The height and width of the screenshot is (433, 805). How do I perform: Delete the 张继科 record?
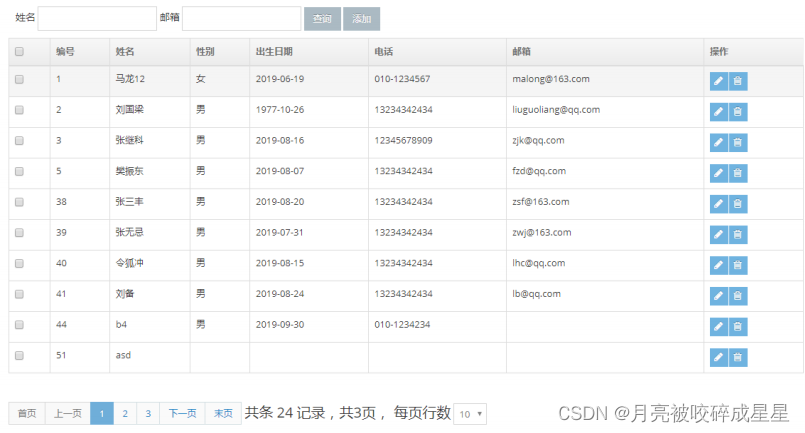pos(738,143)
